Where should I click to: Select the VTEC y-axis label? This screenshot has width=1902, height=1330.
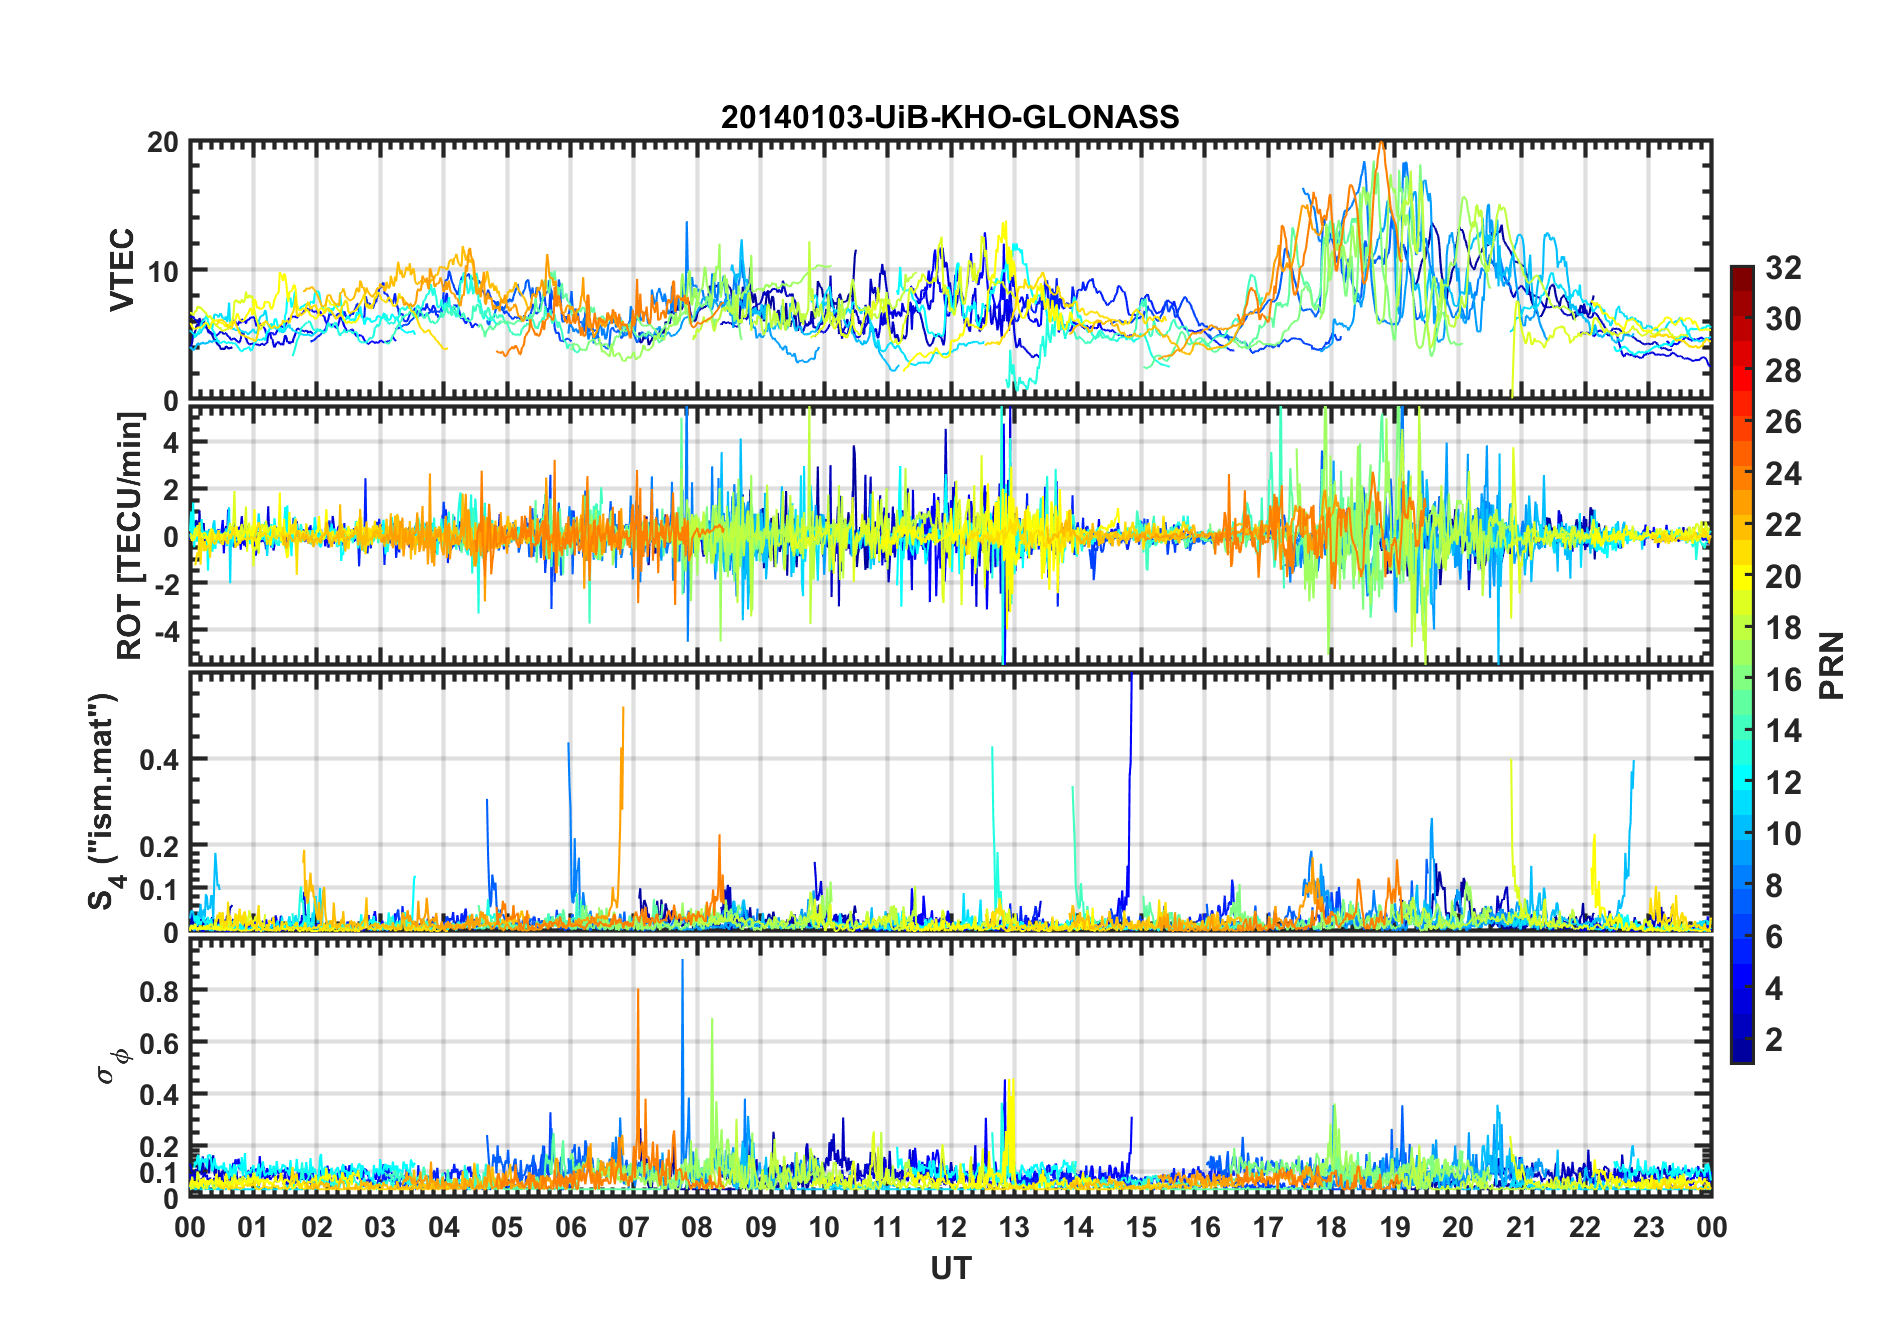(x=121, y=270)
